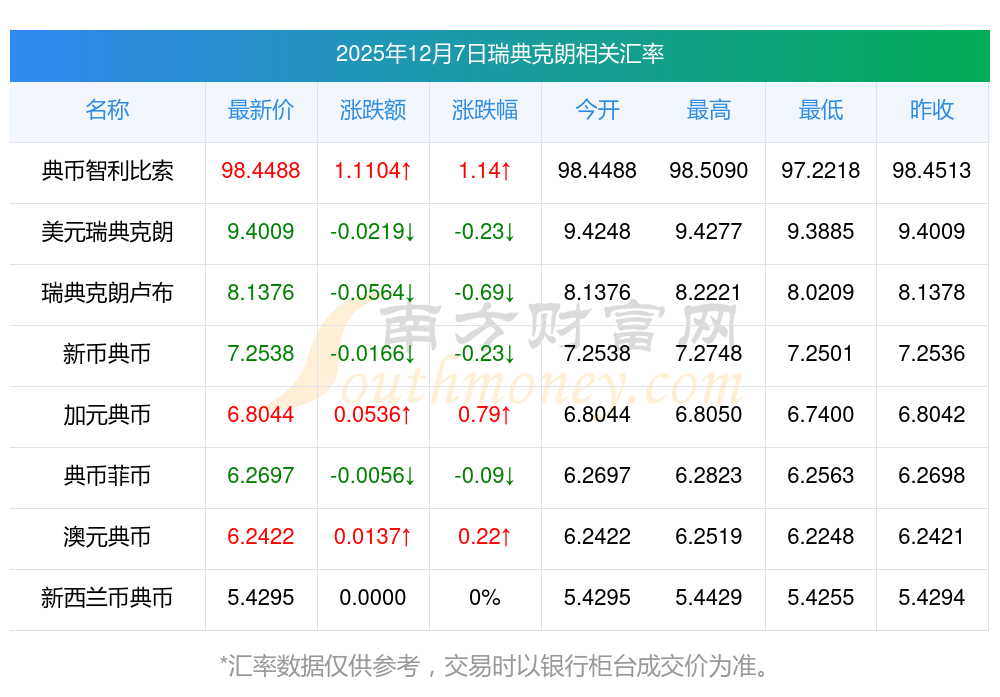Click the low value 9.3885
1000x697 pixels.
(x=821, y=231)
